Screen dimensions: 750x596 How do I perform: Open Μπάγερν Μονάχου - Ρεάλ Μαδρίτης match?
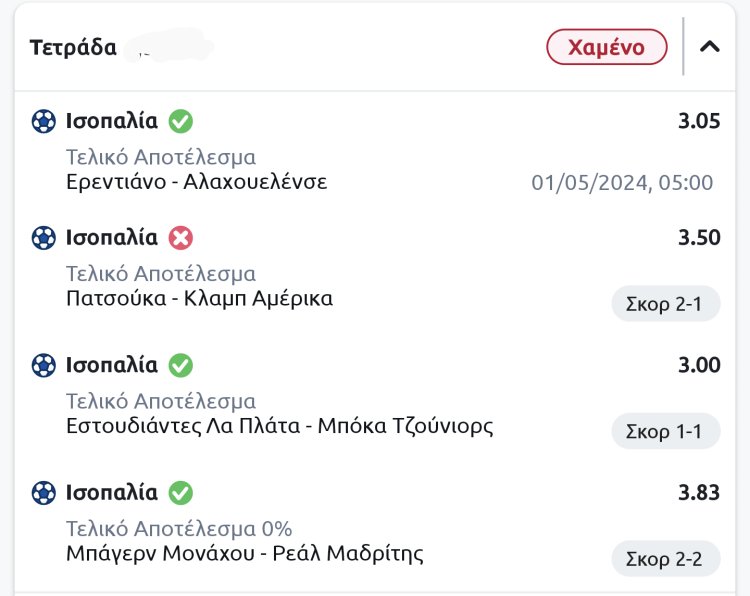pos(244,553)
